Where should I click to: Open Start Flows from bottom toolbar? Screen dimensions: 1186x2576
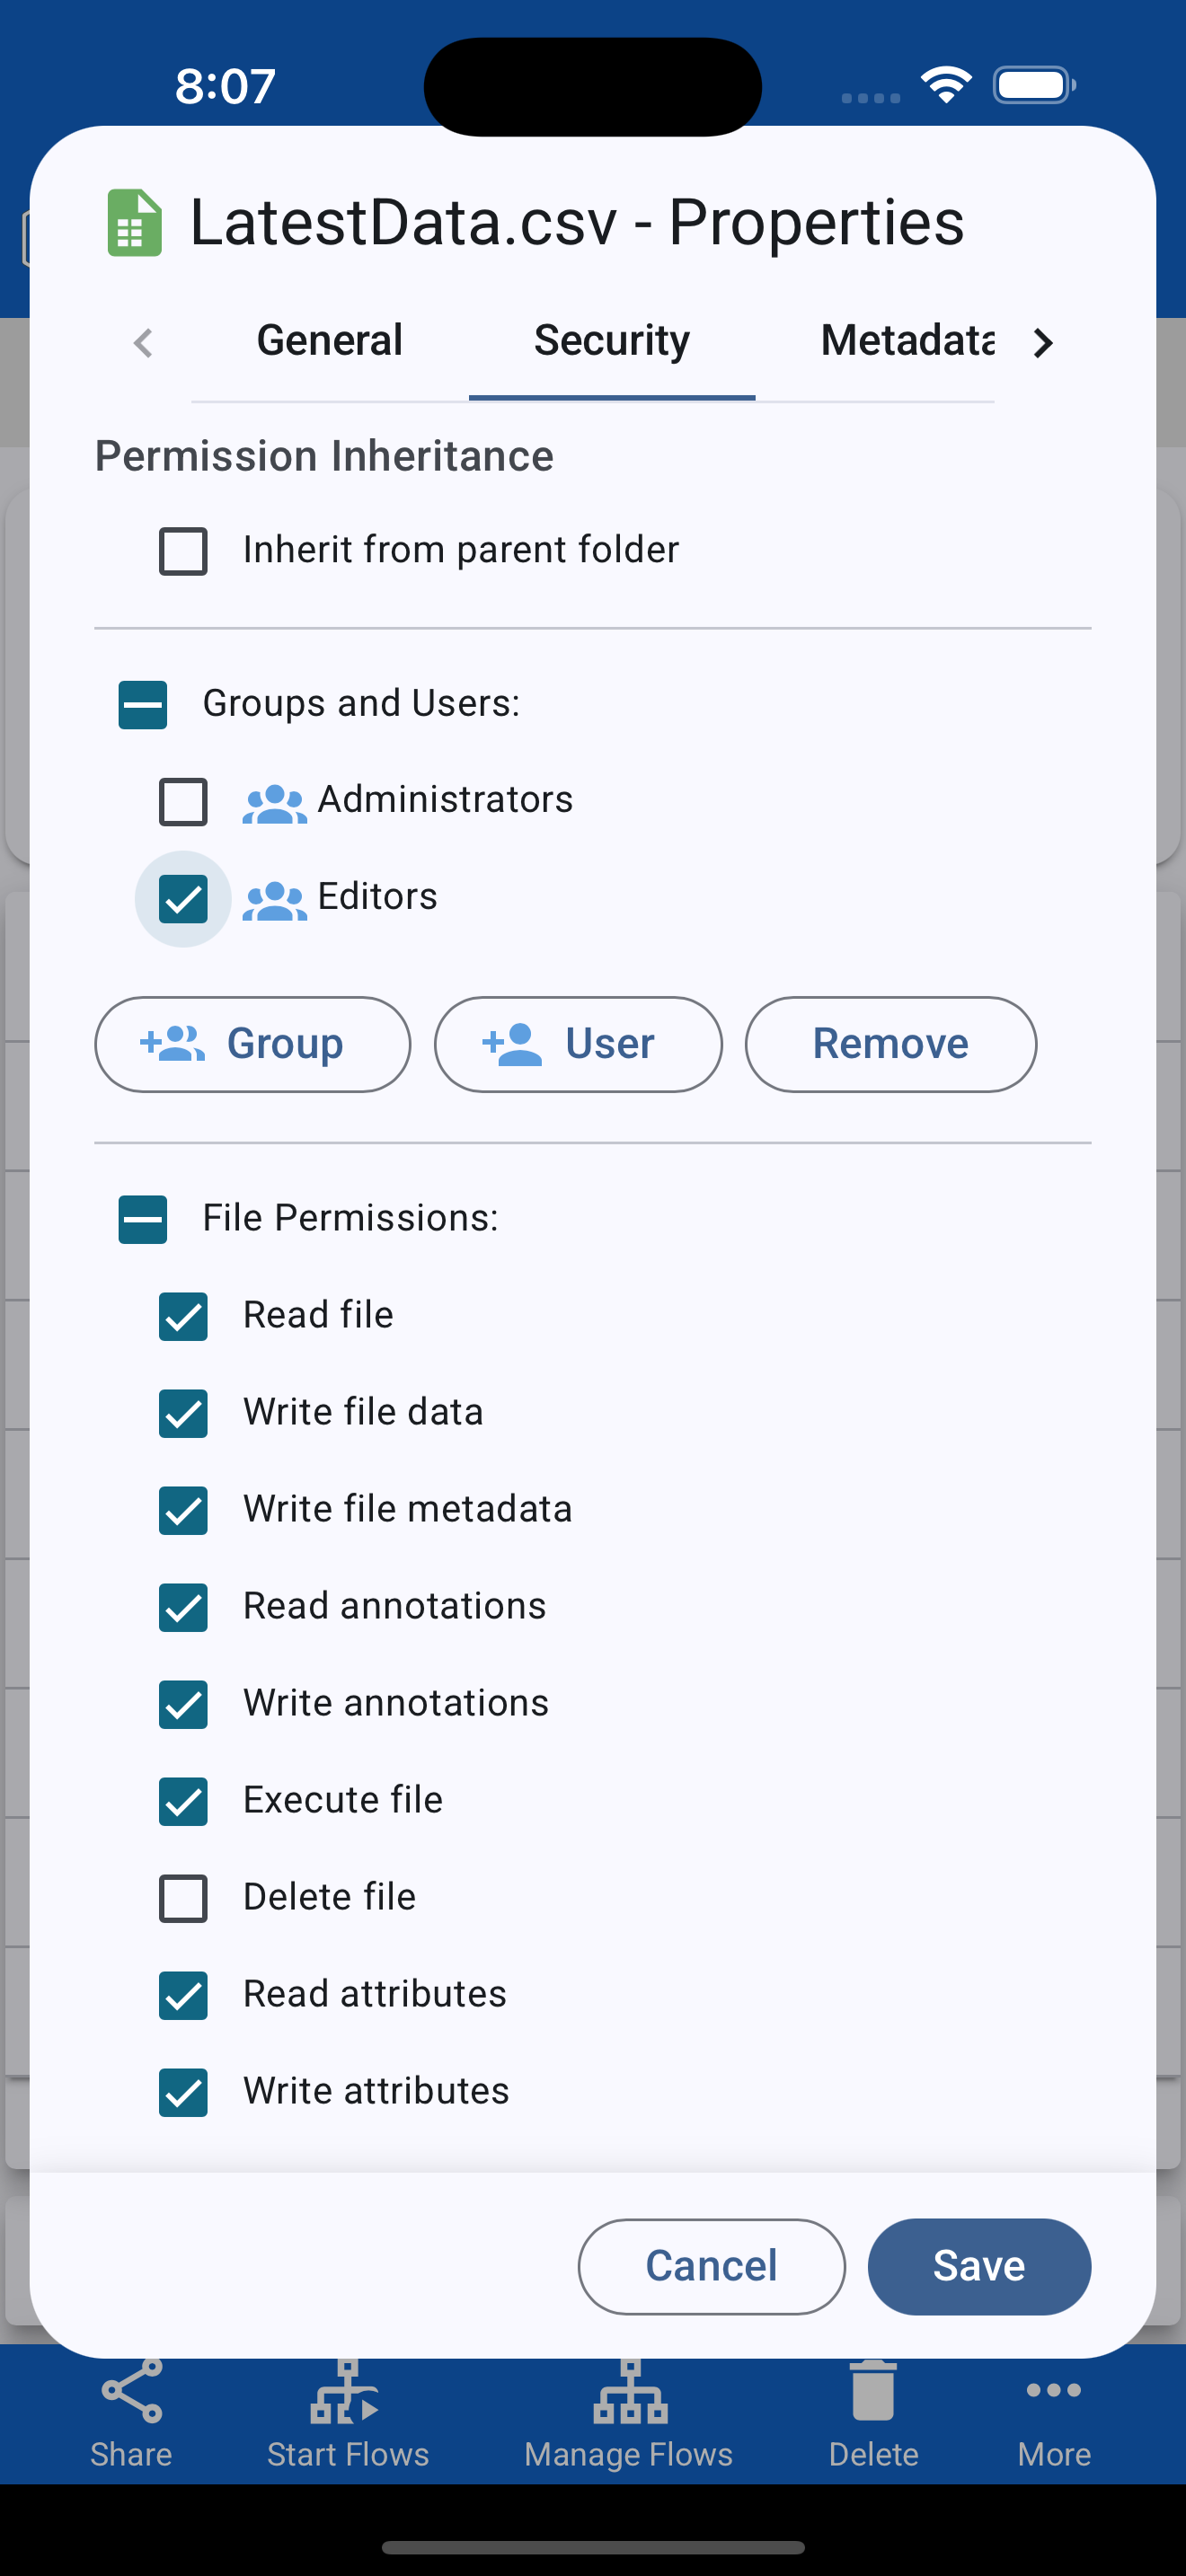pyautogui.click(x=345, y=2393)
